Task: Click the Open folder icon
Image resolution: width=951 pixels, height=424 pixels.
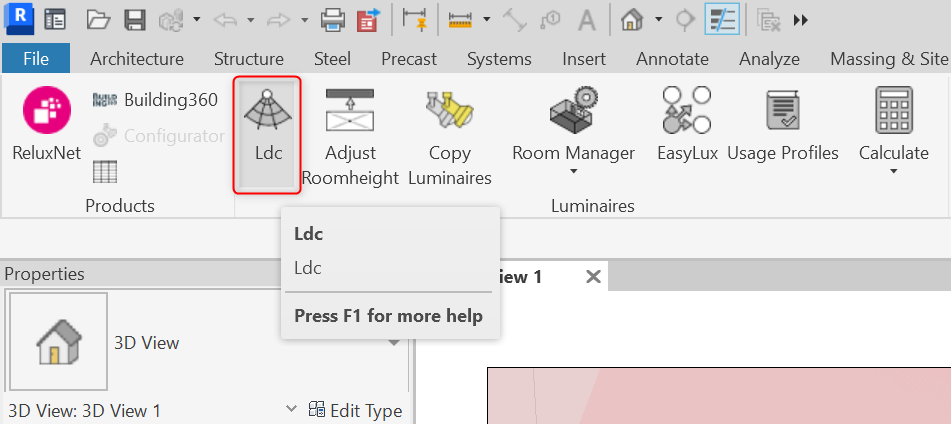Action: point(98,19)
